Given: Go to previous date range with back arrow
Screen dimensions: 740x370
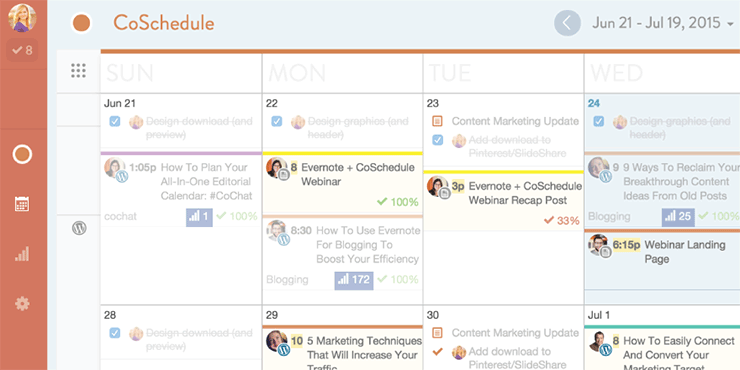Looking at the screenshot, I should 567,23.
